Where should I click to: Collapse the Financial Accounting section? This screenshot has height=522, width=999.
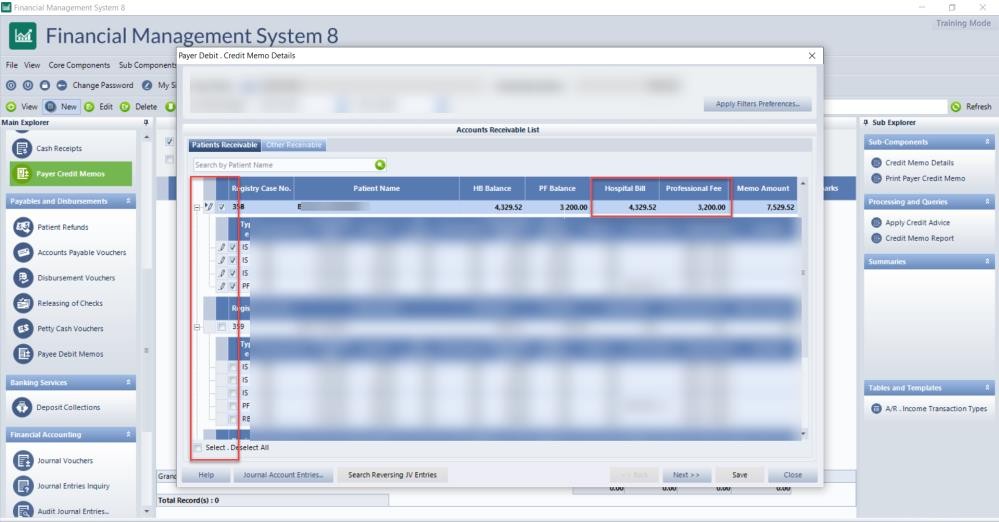pyautogui.click(x=128, y=435)
